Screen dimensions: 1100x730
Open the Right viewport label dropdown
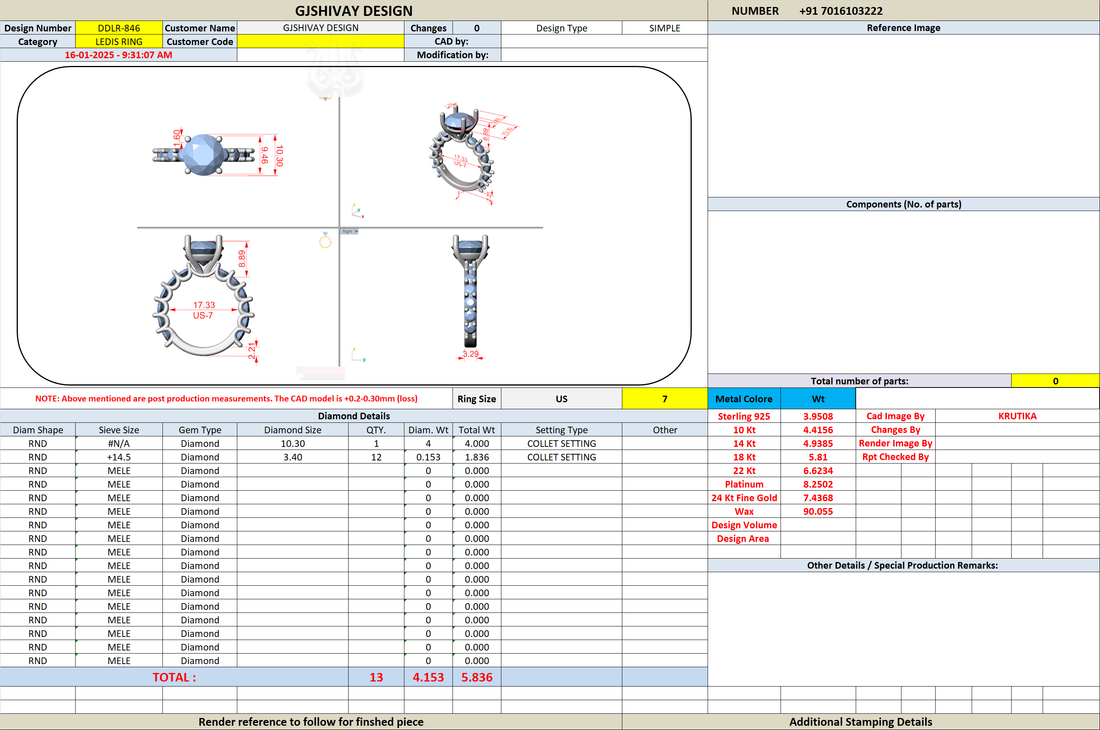[349, 231]
